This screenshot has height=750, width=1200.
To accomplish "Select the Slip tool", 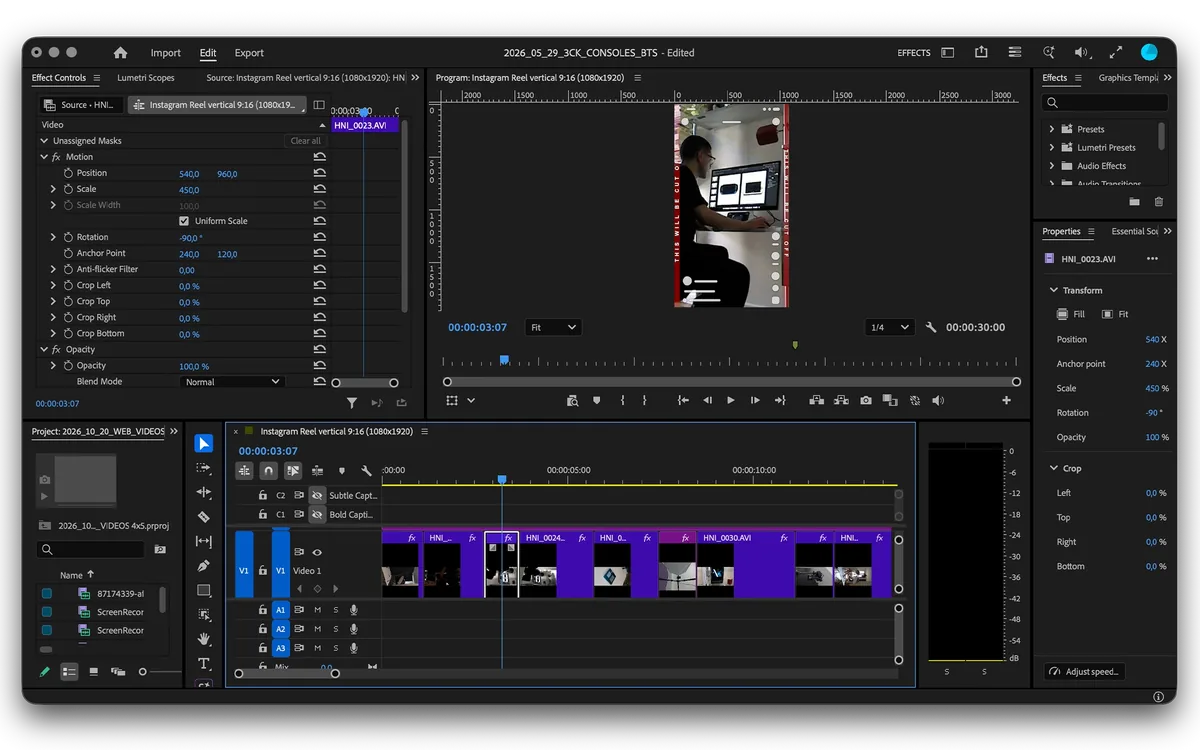I will pyautogui.click(x=204, y=541).
